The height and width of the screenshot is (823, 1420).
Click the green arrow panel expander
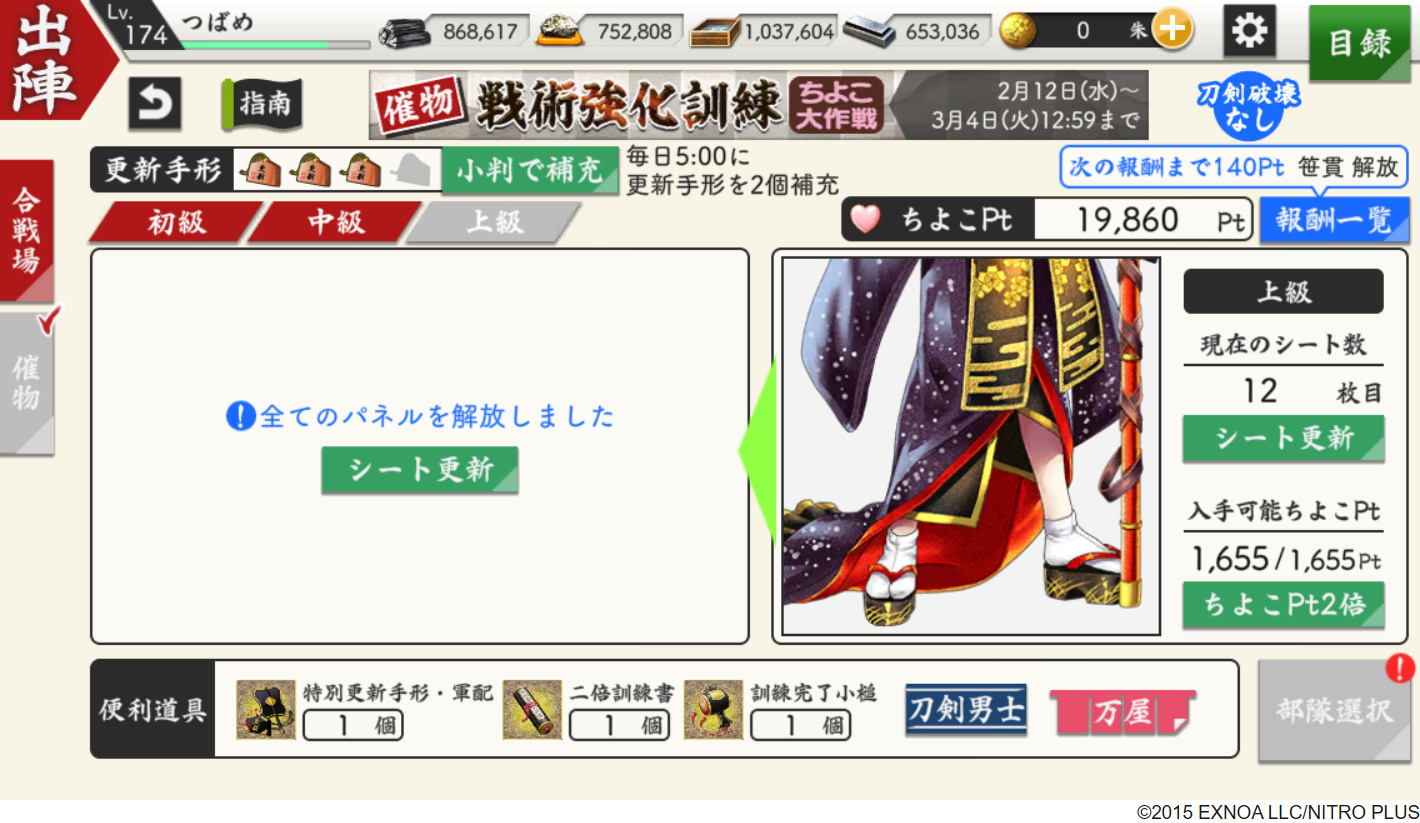757,451
